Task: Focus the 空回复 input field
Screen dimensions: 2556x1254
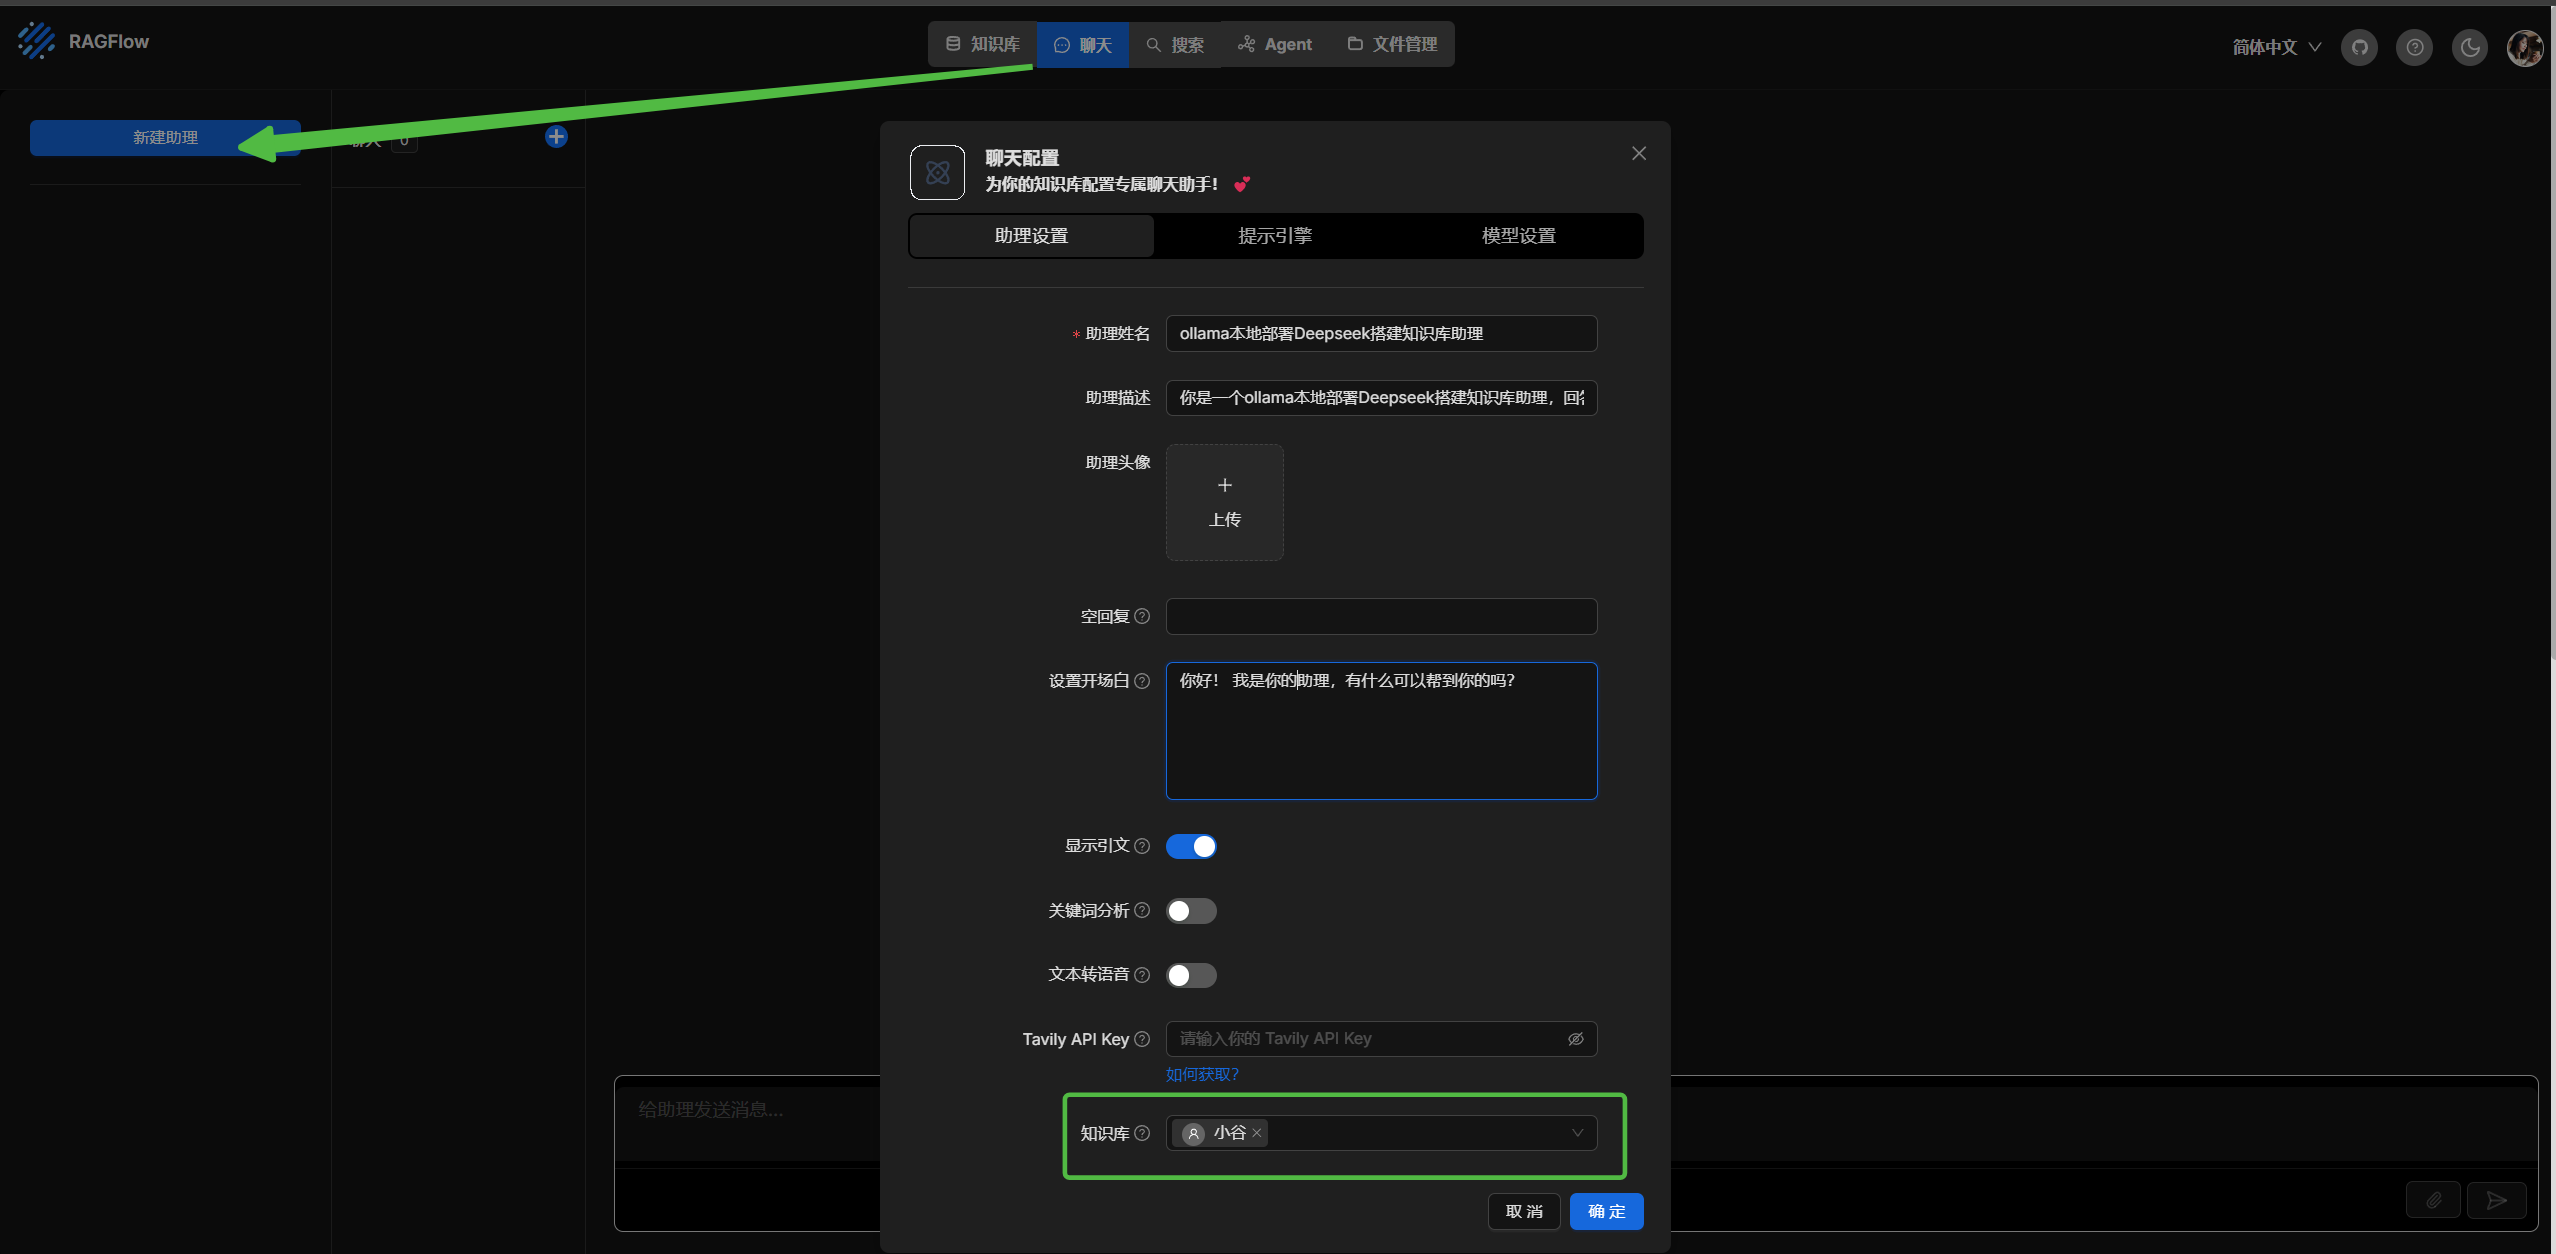Action: click(1381, 616)
